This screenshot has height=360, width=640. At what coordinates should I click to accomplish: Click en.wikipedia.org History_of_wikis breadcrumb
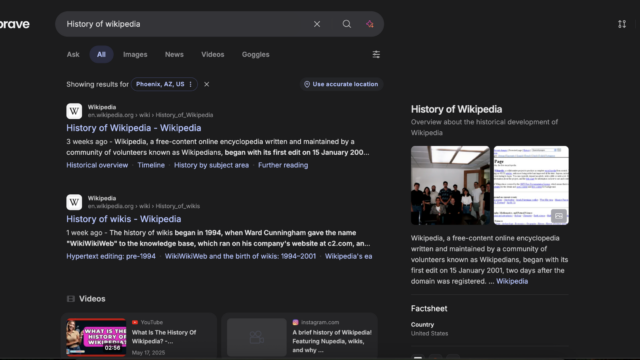(x=144, y=206)
